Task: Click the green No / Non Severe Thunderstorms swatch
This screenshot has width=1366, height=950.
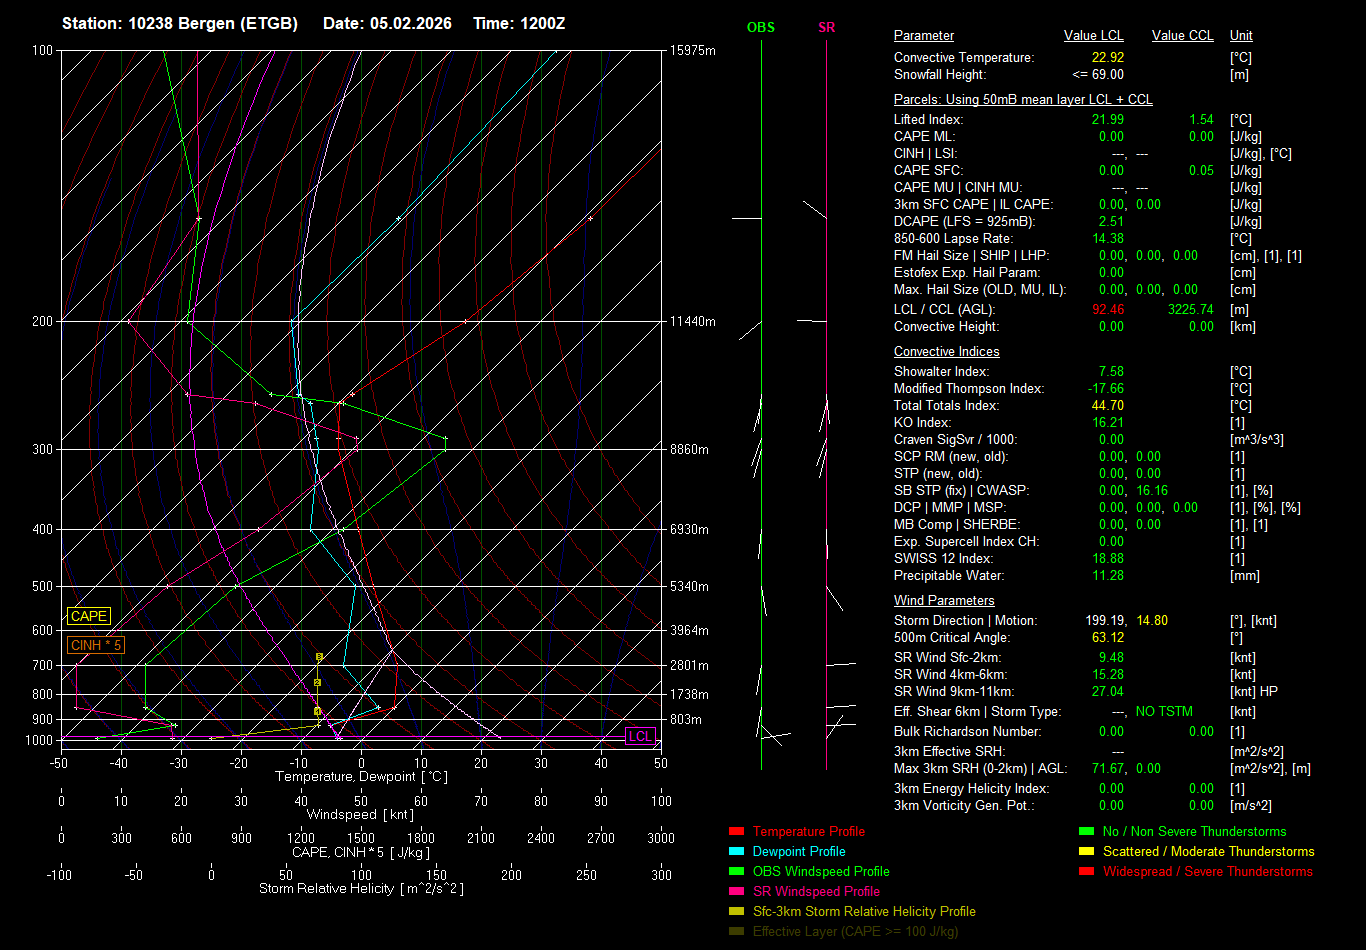Action: [1086, 832]
